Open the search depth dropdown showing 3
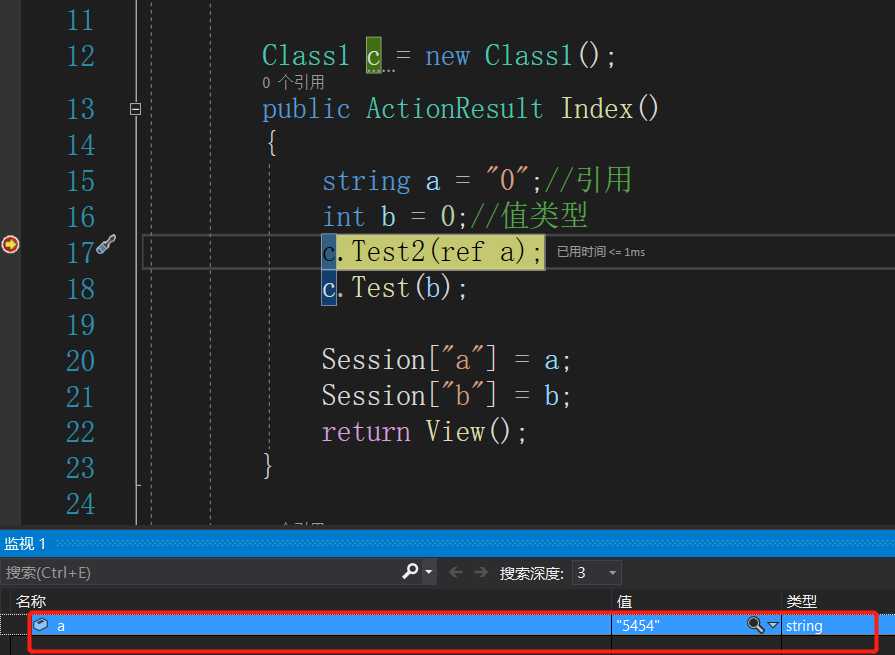Image resolution: width=895 pixels, height=655 pixels. 596,572
